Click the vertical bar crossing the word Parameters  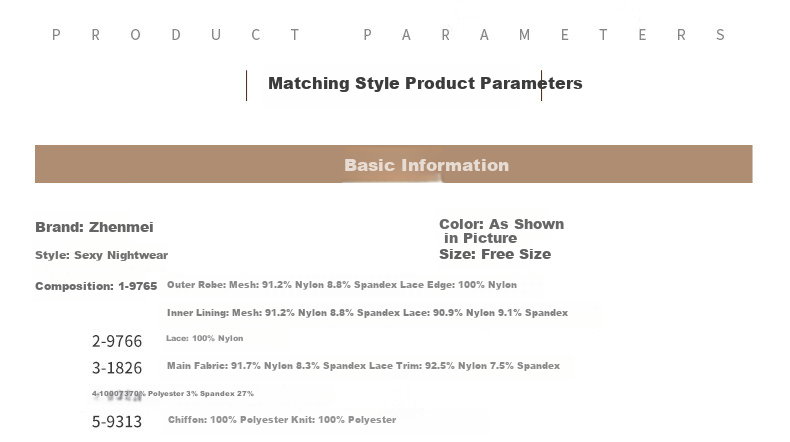542,86
